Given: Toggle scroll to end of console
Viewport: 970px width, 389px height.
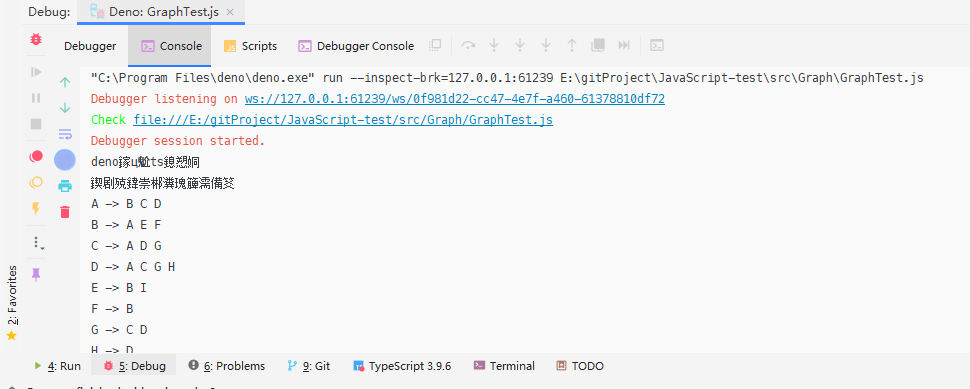Looking at the screenshot, I should tap(65, 160).
